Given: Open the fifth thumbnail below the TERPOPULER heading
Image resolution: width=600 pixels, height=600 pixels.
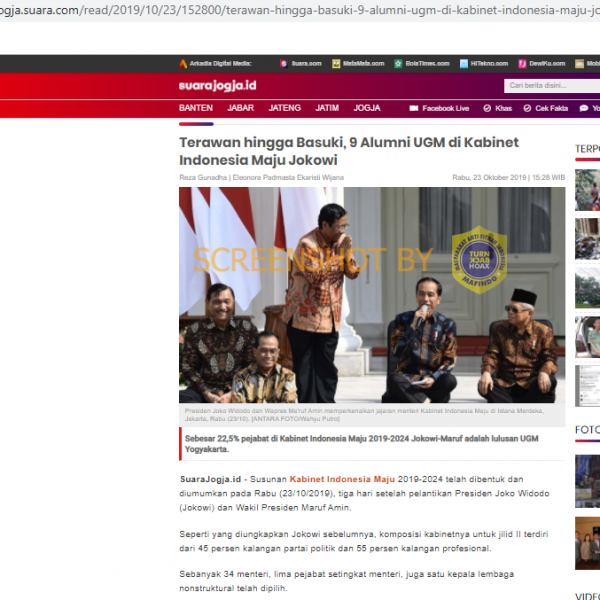Looking at the screenshot, I should pyautogui.click(x=587, y=386).
